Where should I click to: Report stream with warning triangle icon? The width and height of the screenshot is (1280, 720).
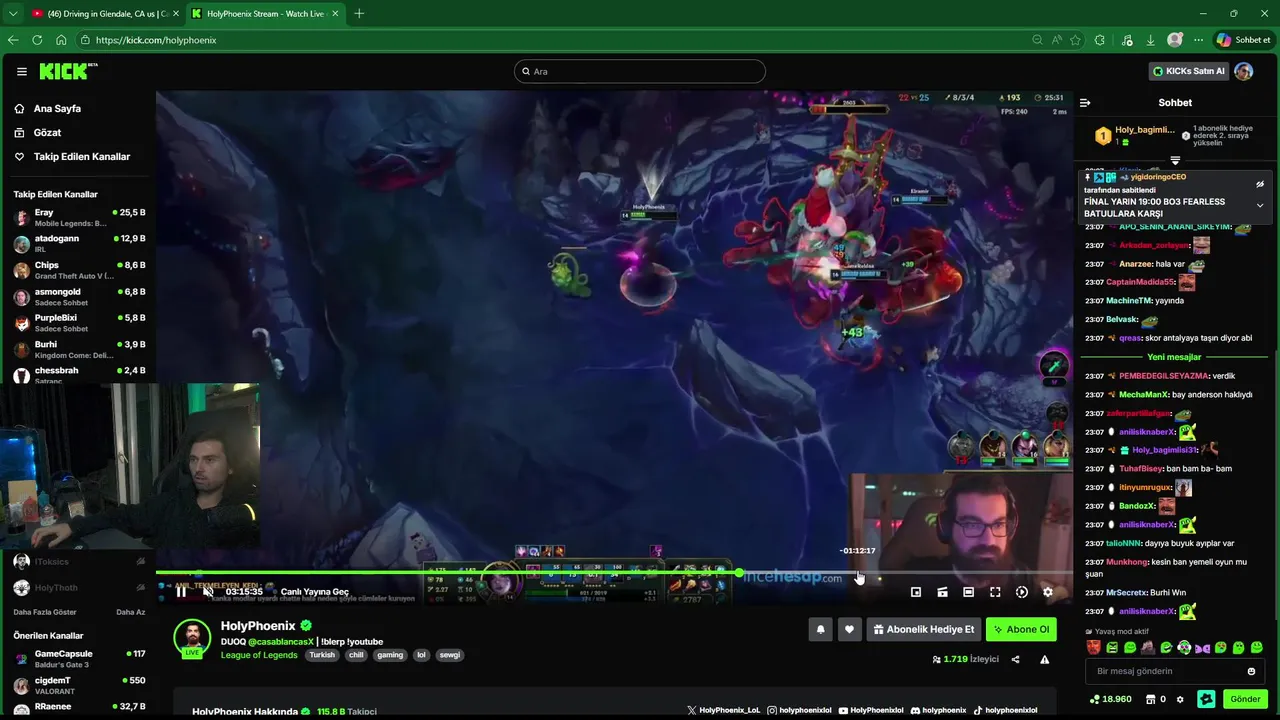[x=1044, y=659]
